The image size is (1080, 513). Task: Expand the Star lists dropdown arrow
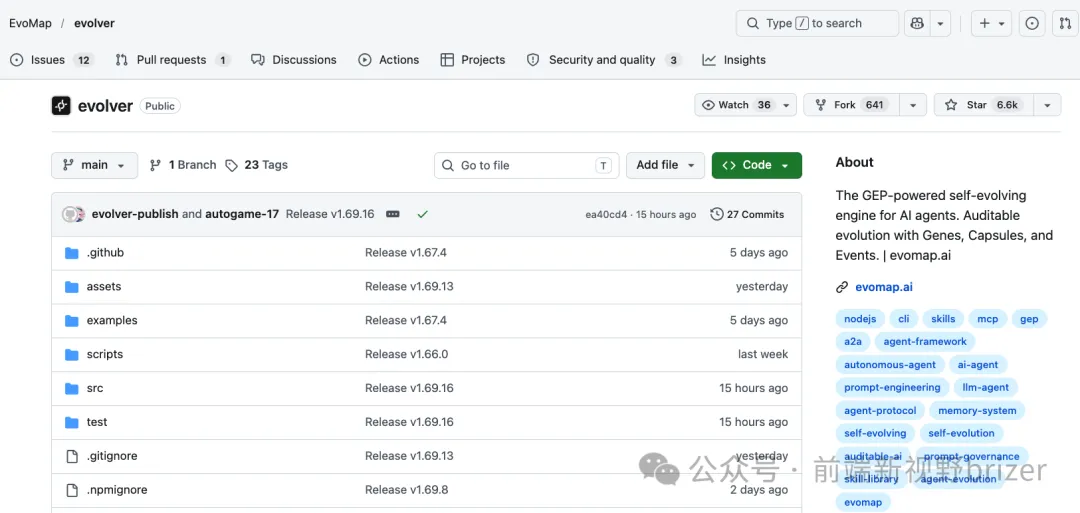pyautogui.click(x=1048, y=105)
